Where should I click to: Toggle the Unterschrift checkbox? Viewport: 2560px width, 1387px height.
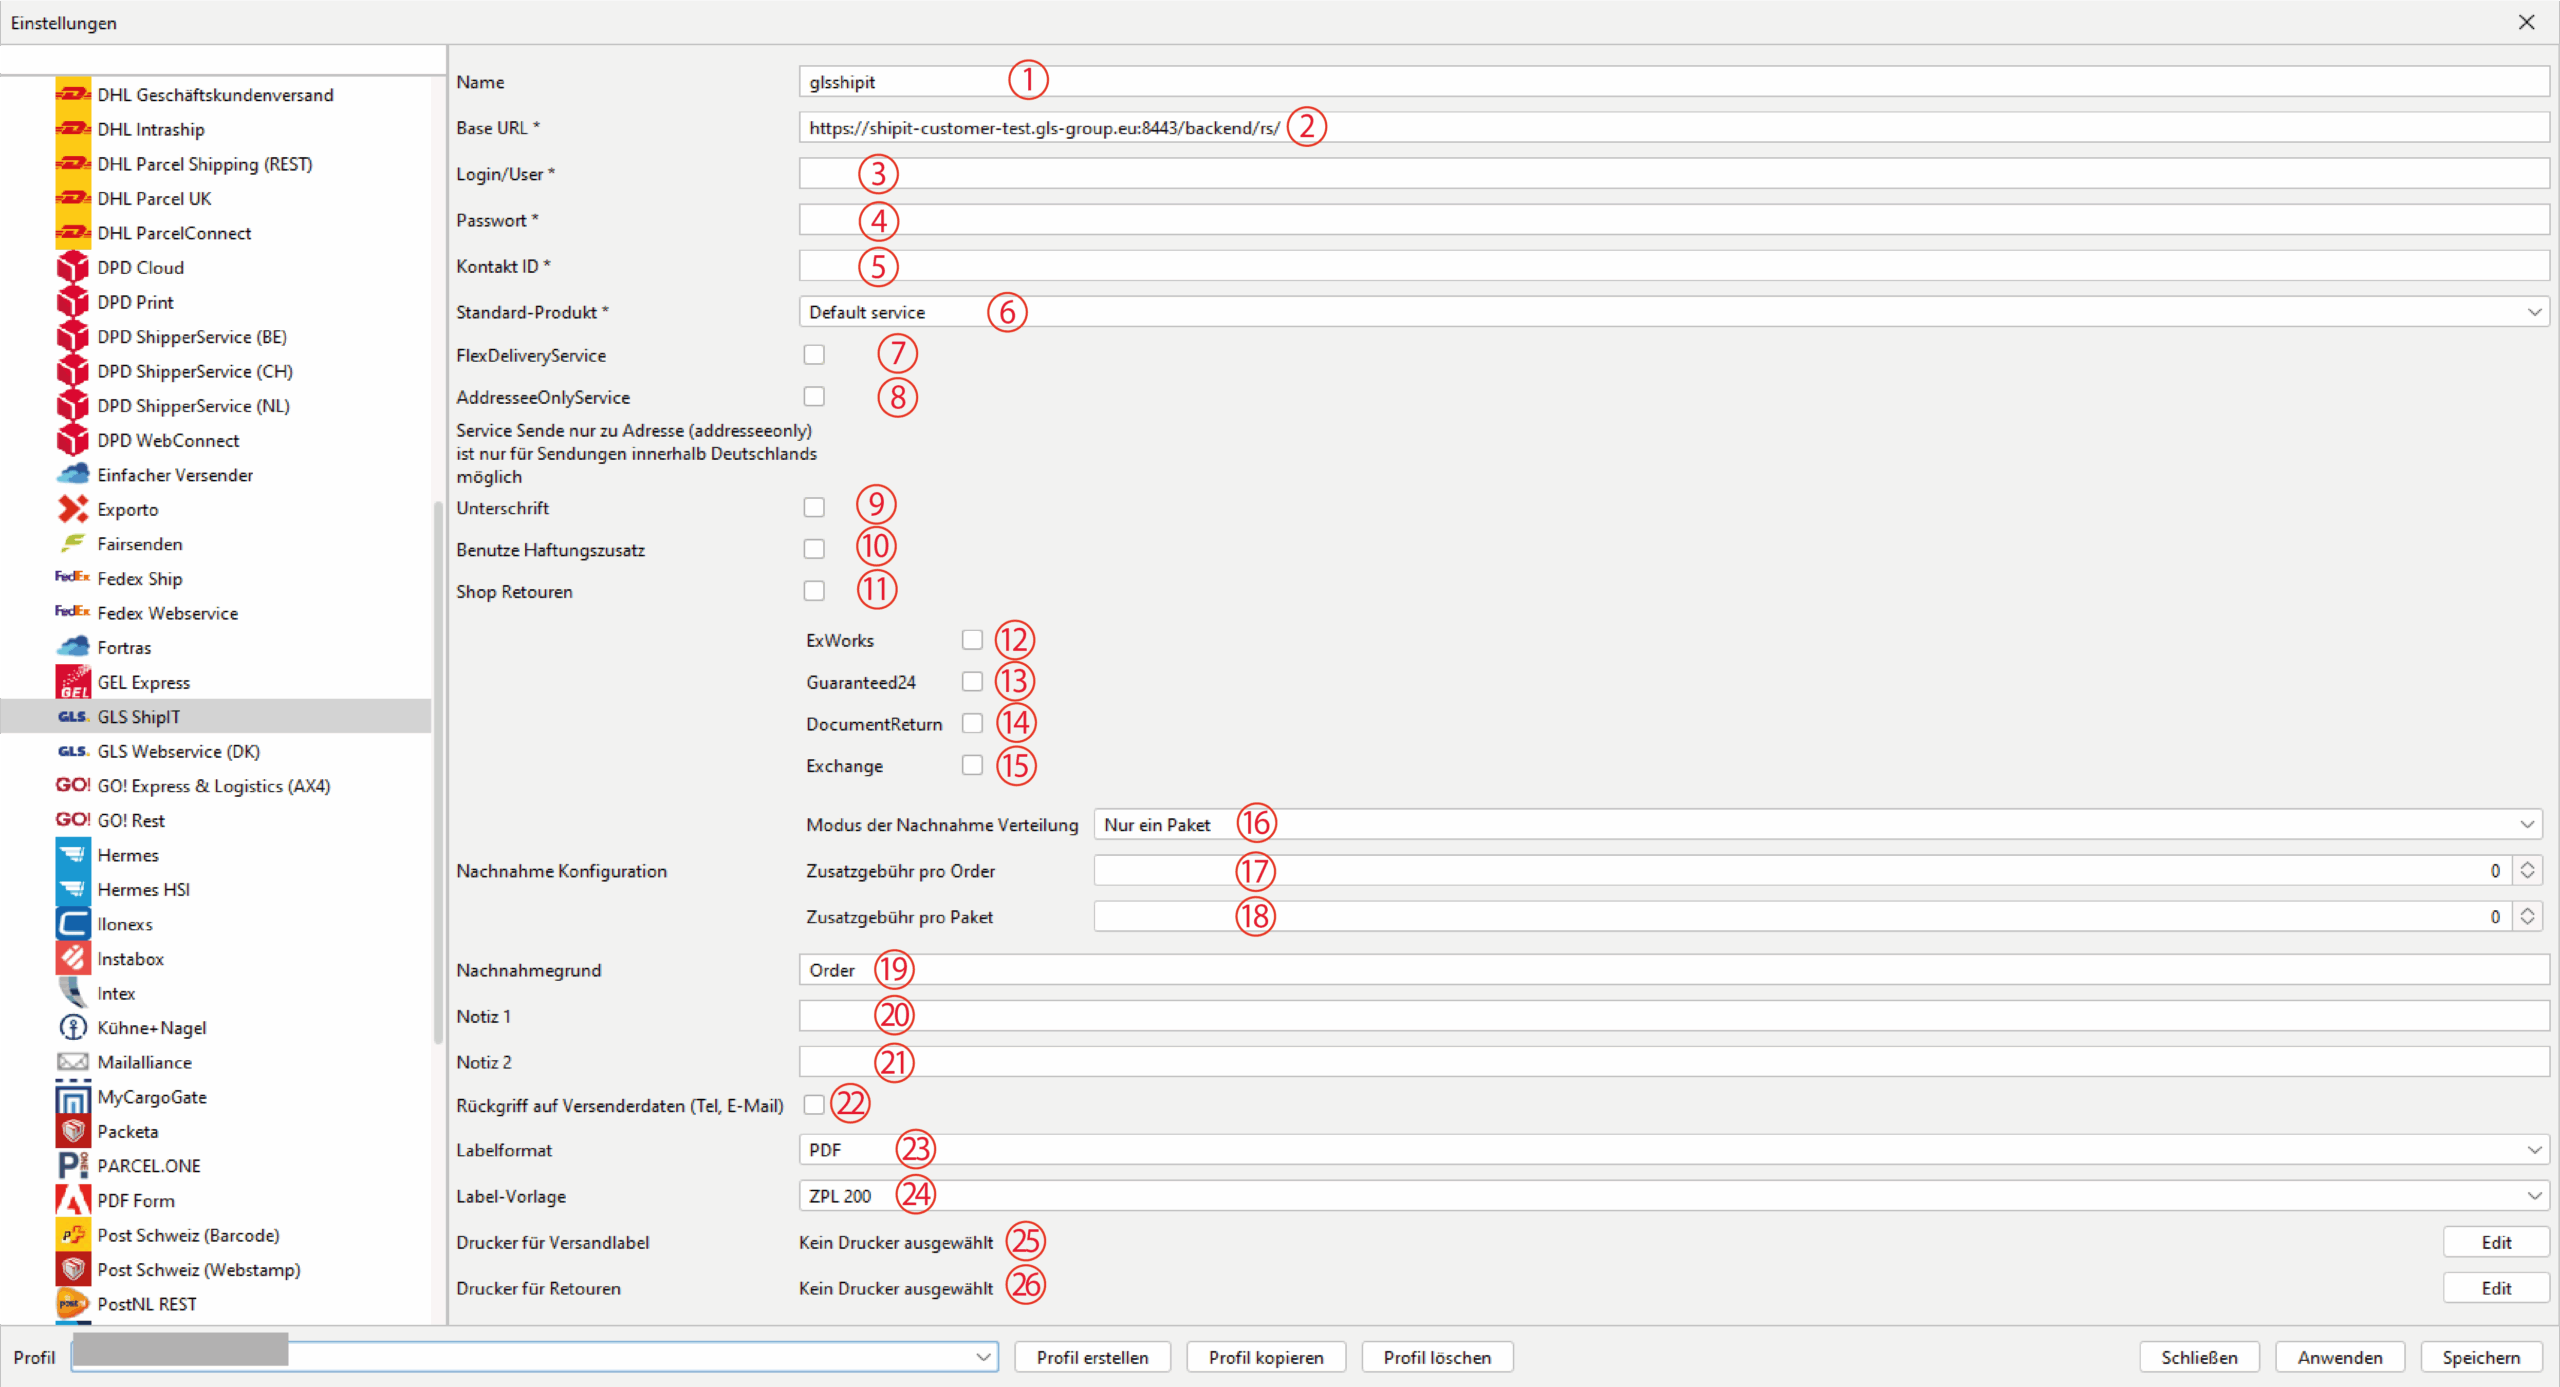tap(814, 507)
